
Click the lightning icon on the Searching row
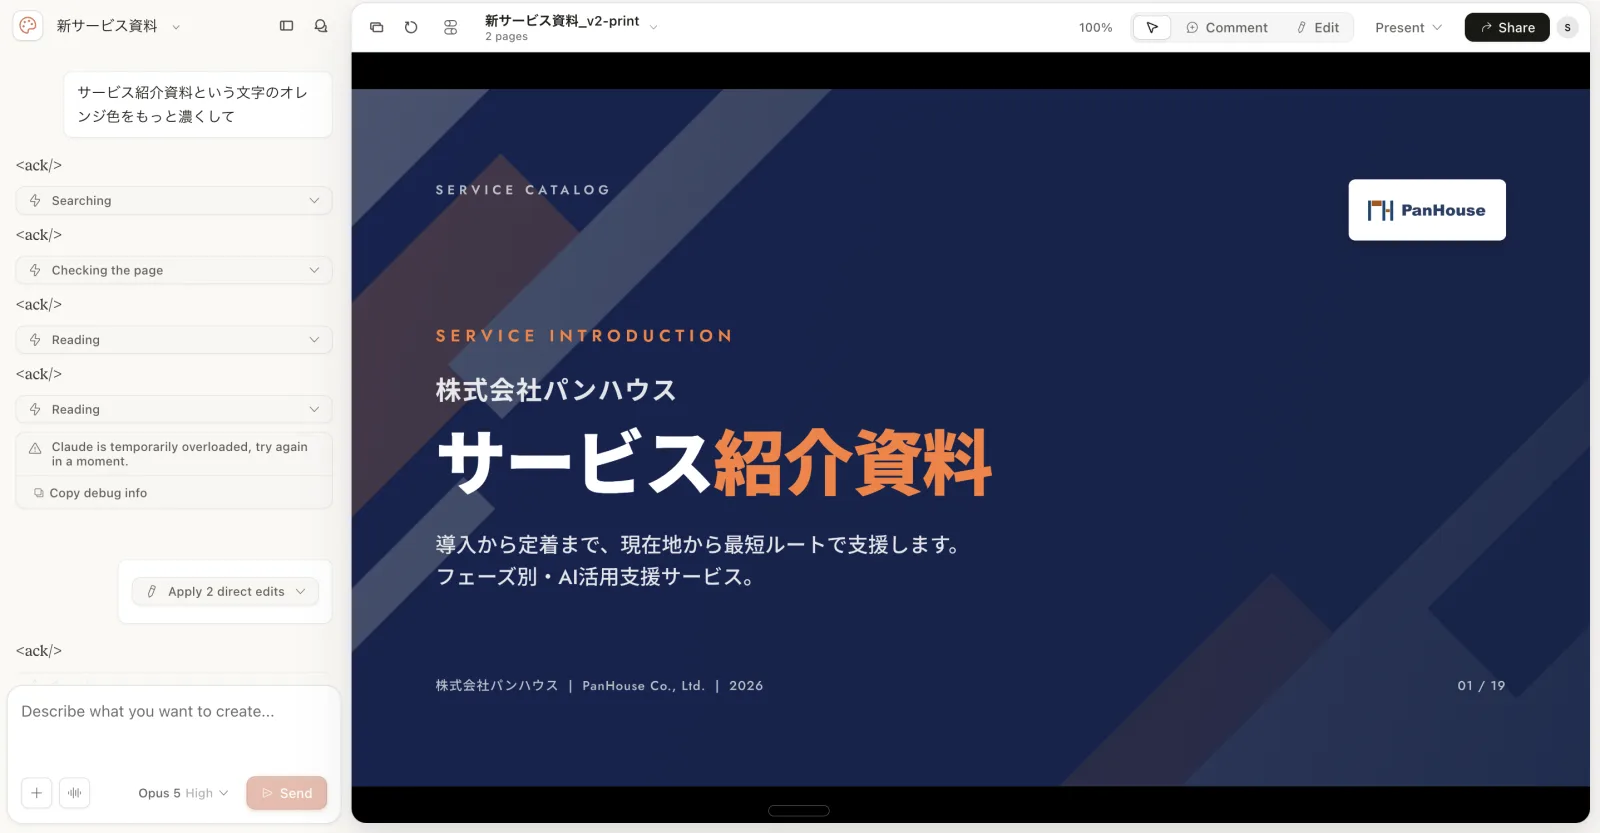(35, 201)
